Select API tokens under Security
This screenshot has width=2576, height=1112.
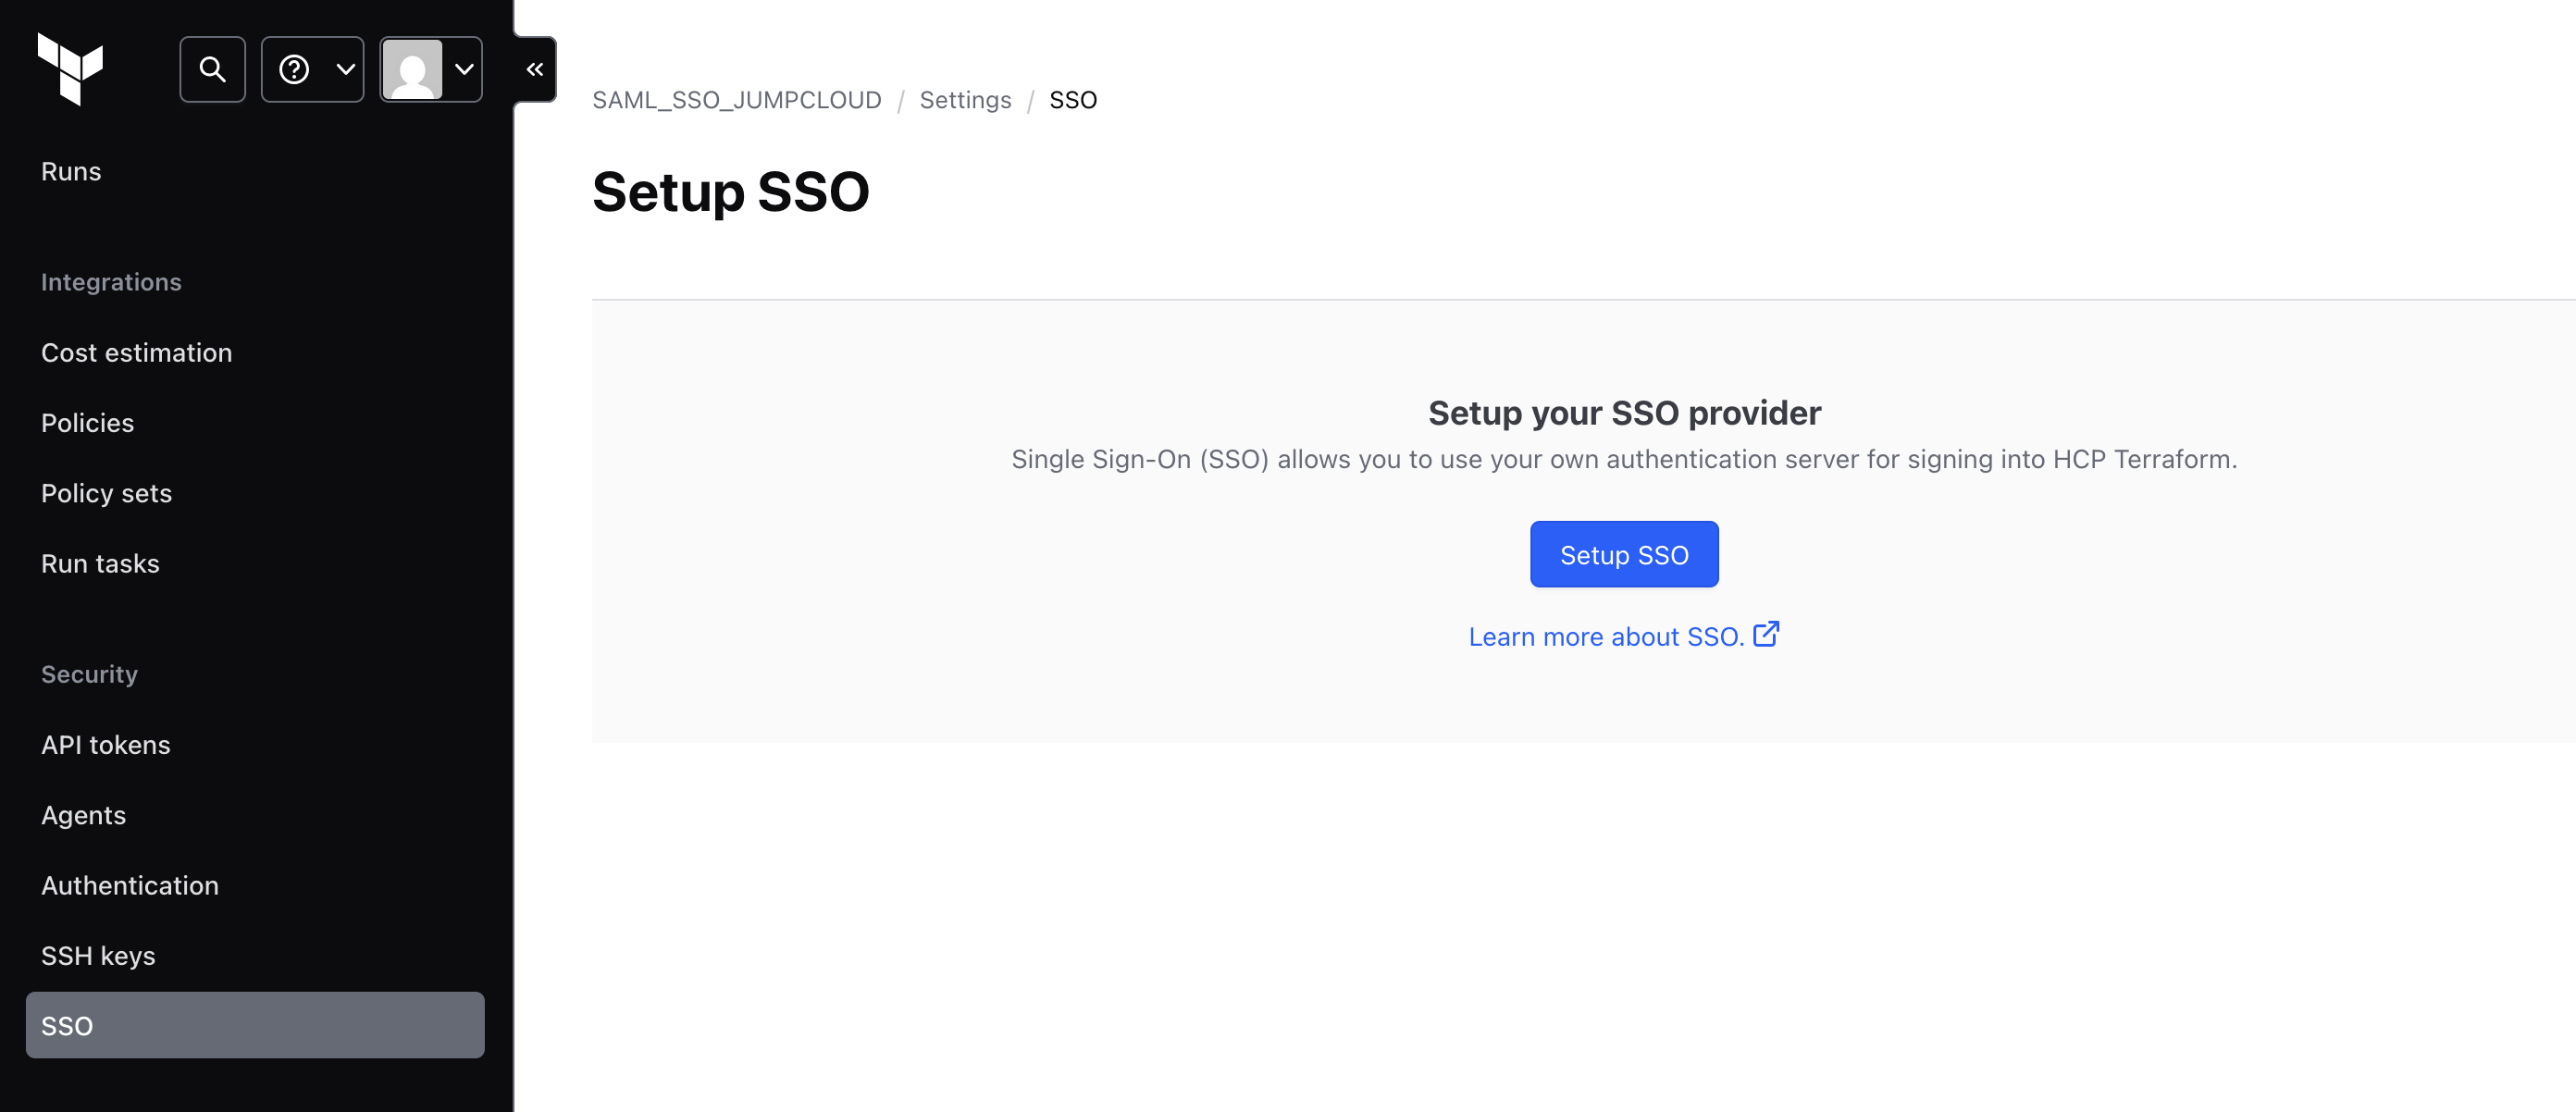(x=105, y=744)
